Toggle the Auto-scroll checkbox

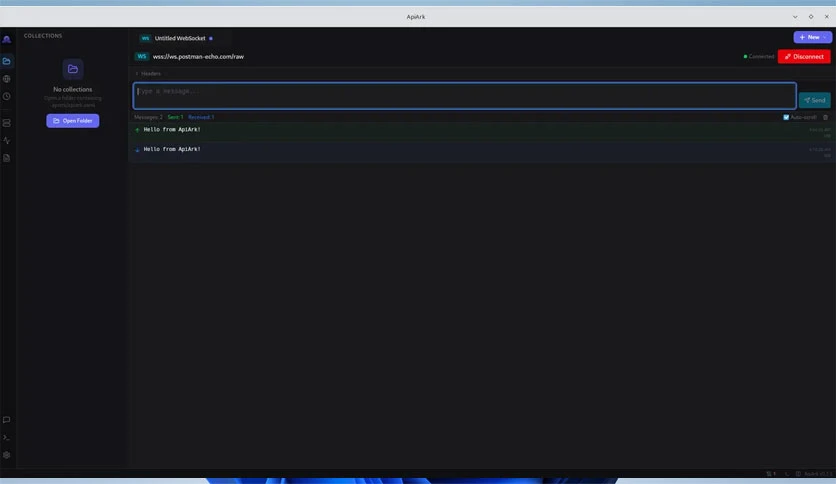point(786,117)
